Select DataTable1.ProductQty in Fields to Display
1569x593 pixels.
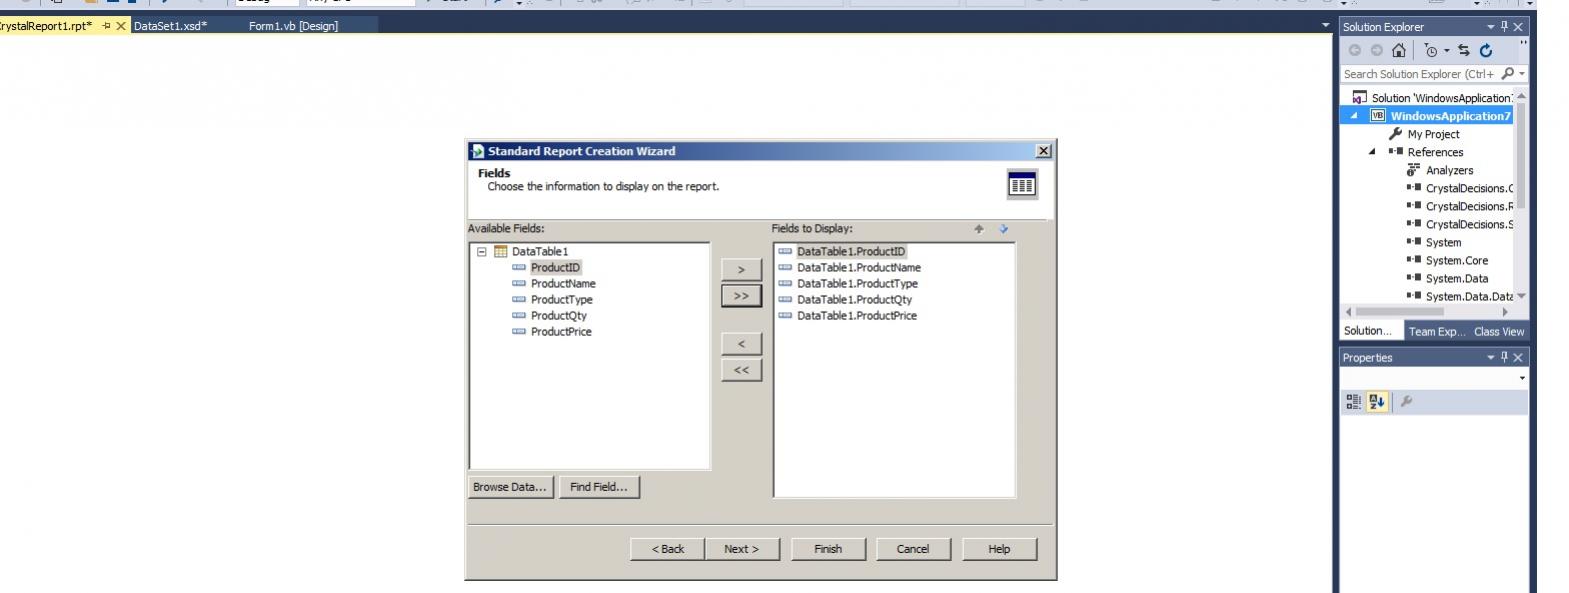pos(854,300)
